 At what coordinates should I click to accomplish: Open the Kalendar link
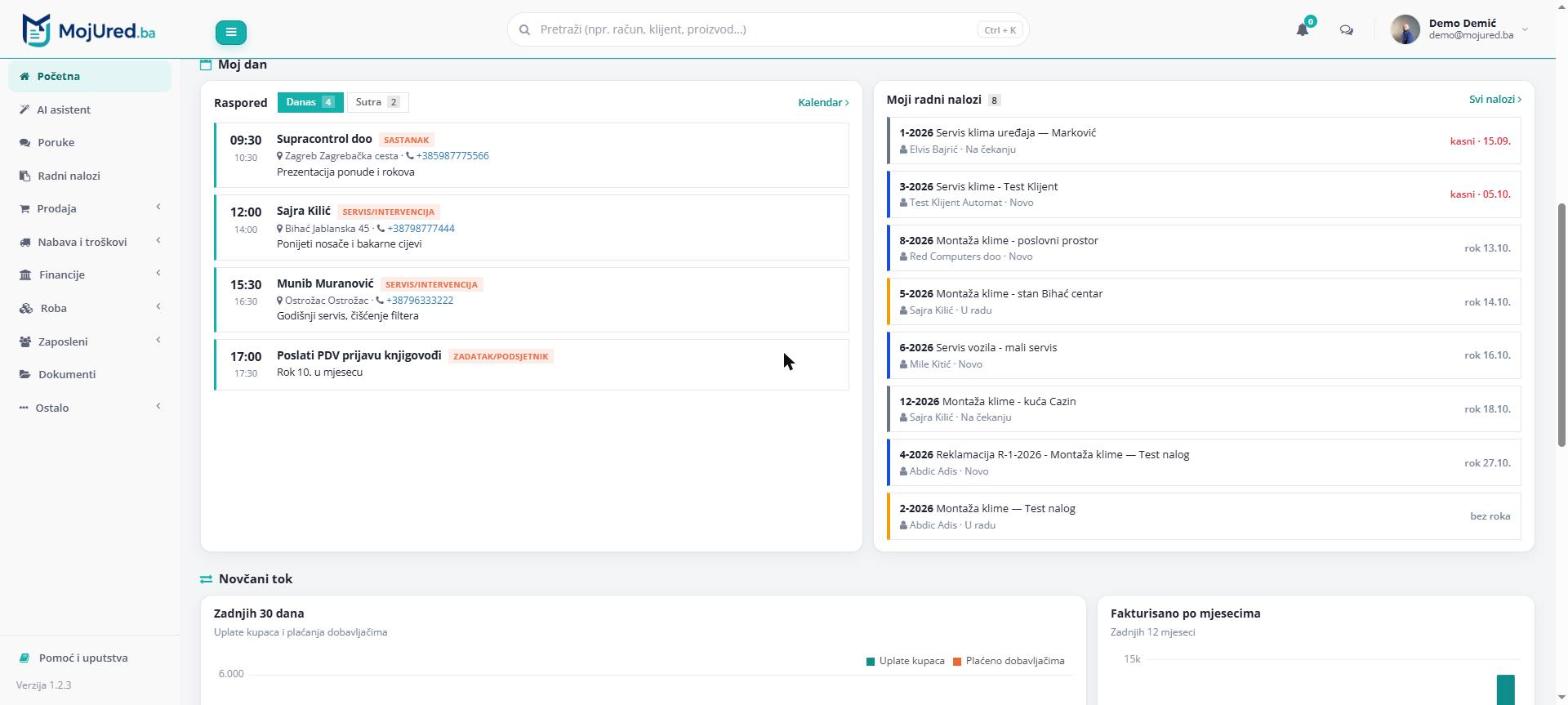[x=823, y=102]
